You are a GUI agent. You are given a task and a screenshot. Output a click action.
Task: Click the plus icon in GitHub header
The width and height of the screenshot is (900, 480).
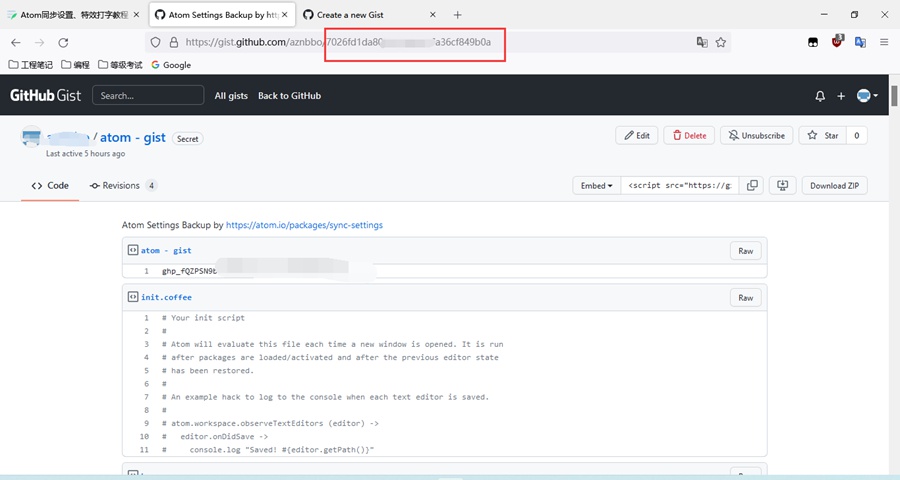click(841, 96)
